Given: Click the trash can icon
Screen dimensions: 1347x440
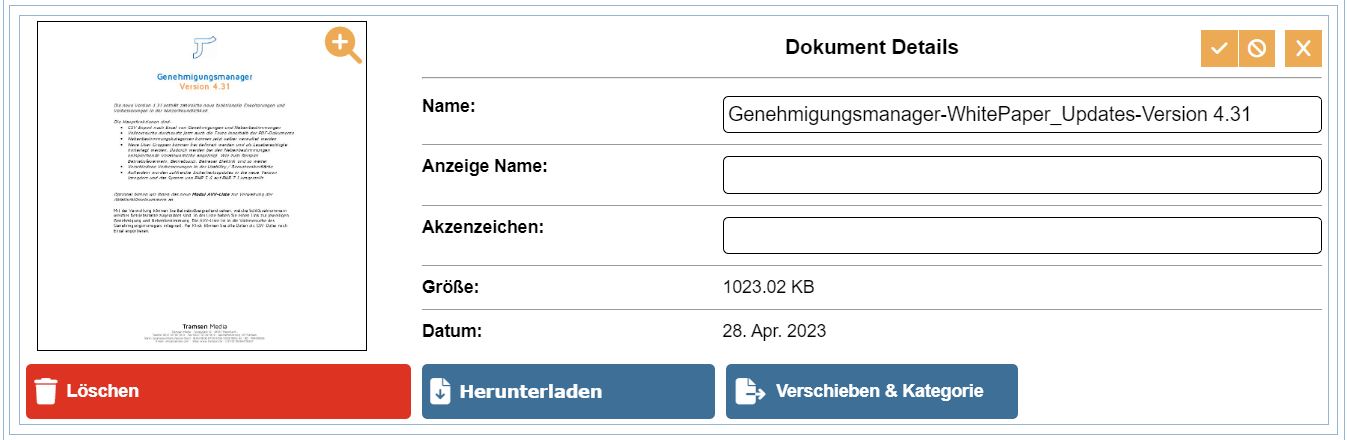Looking at the screenshot, I should pyautogui.click(x=45, y=391).
